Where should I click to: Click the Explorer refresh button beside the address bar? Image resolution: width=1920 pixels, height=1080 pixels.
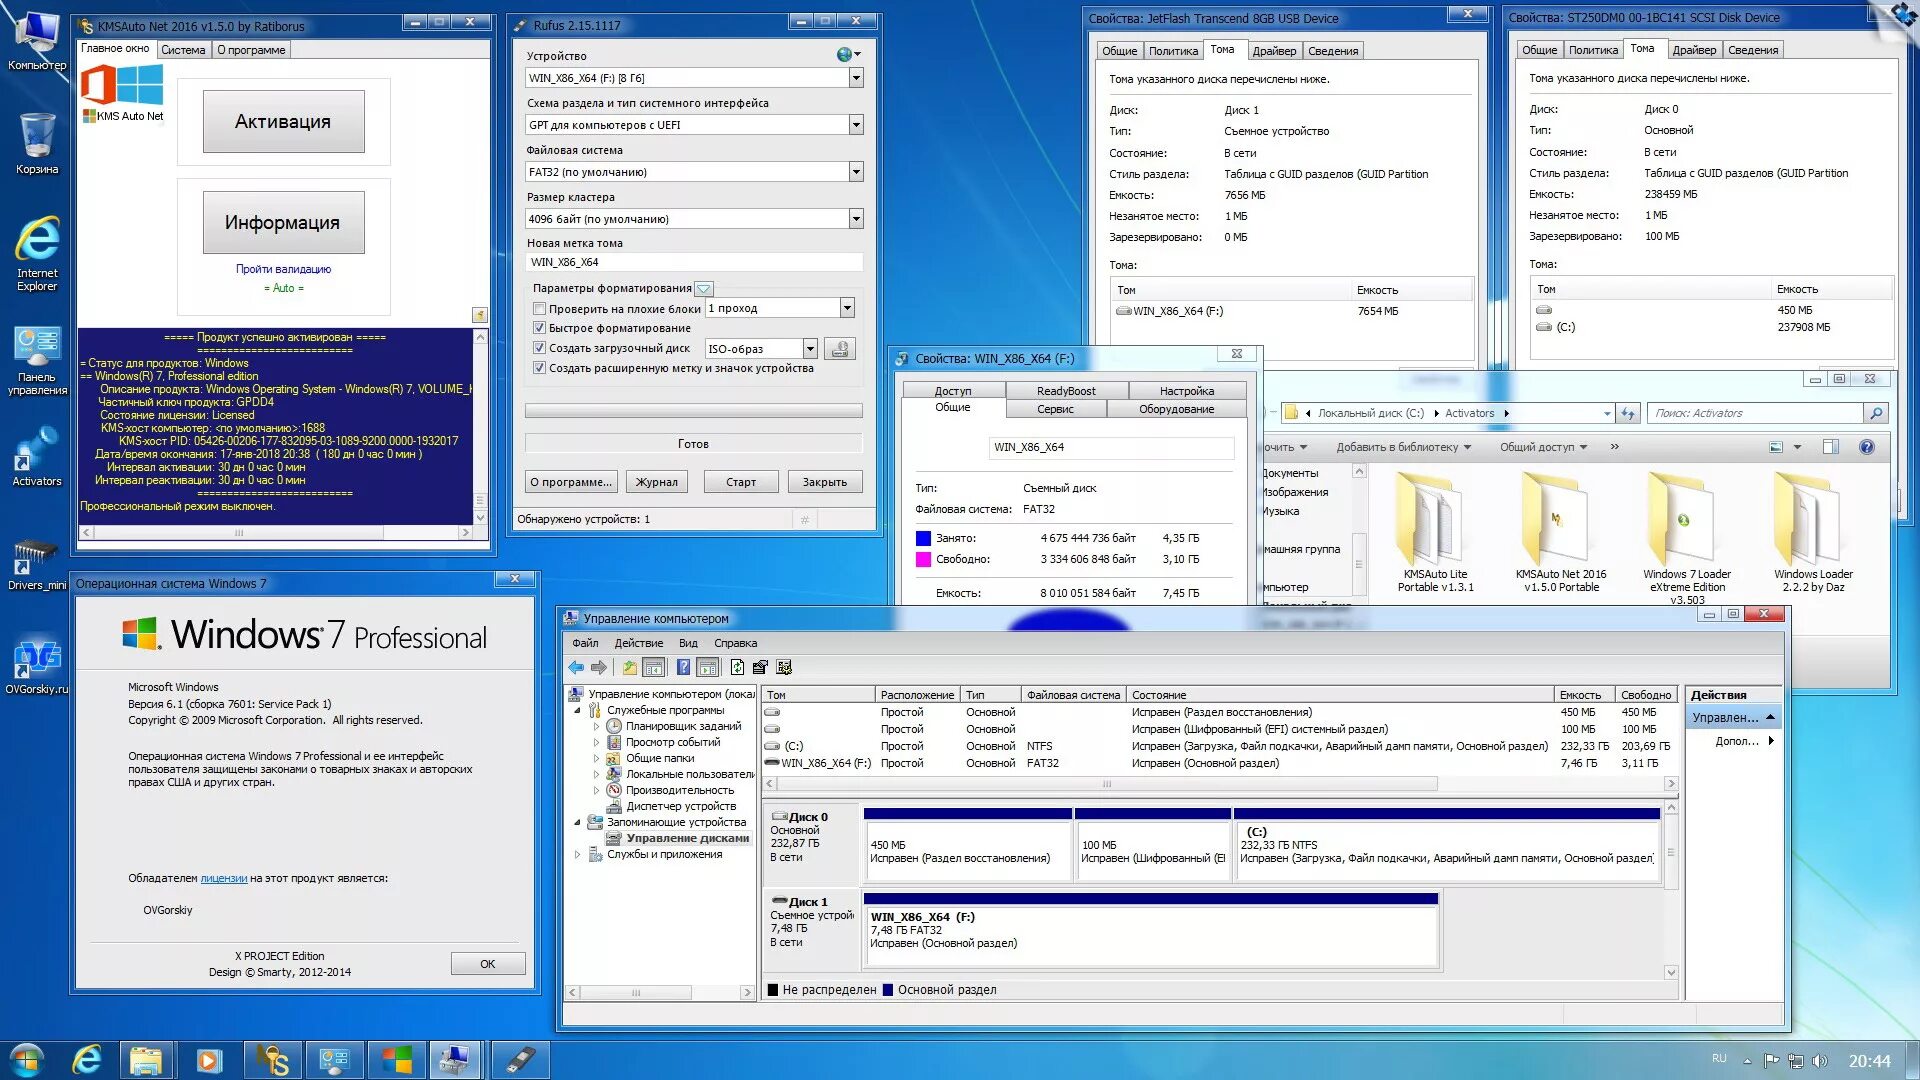[x=1628, y=413]
